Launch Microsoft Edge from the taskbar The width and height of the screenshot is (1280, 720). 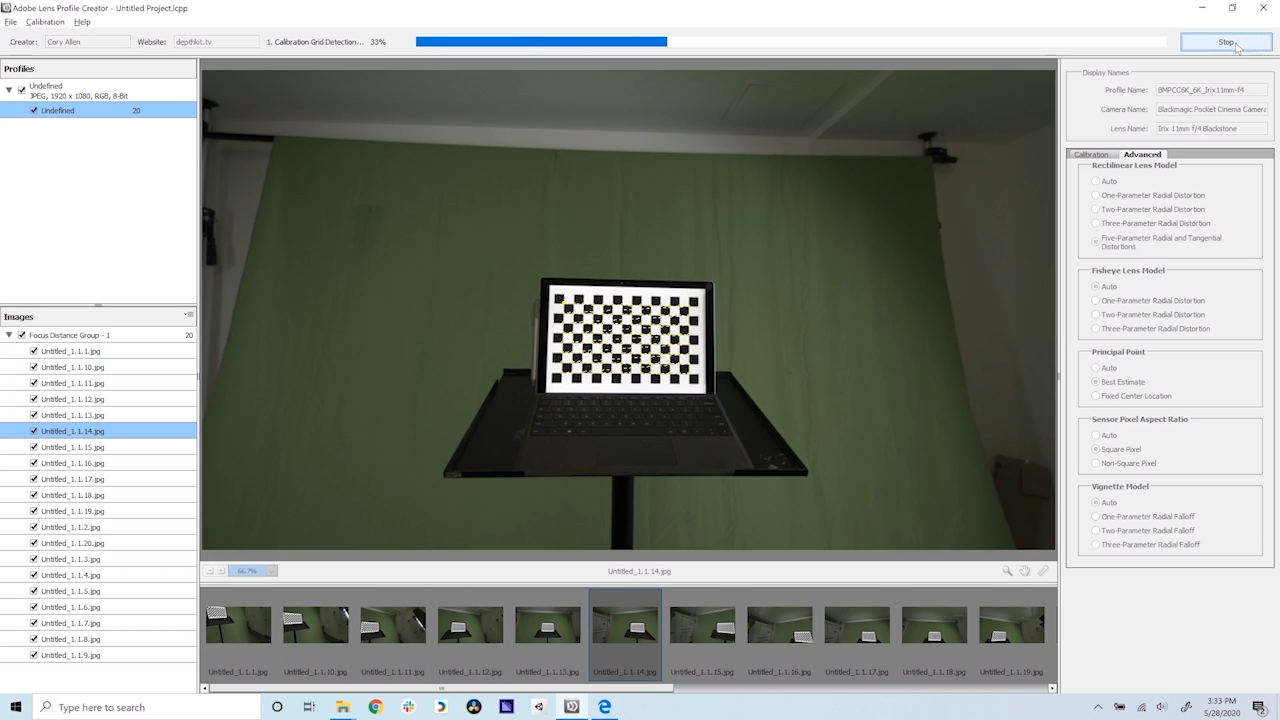pos(604,707)
